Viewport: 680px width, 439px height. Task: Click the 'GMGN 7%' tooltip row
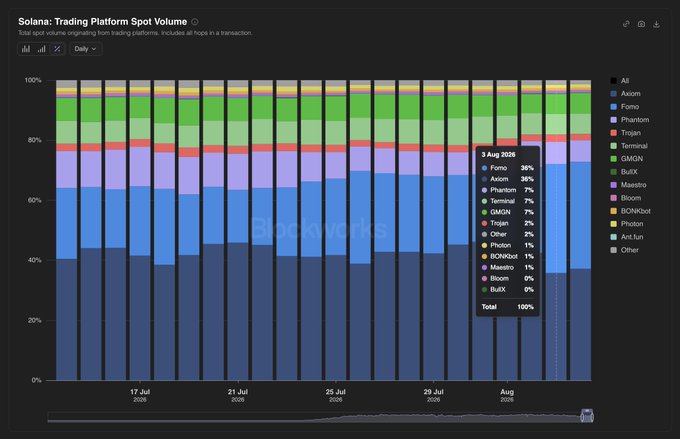pyautogui.click(x=507, y=212)
